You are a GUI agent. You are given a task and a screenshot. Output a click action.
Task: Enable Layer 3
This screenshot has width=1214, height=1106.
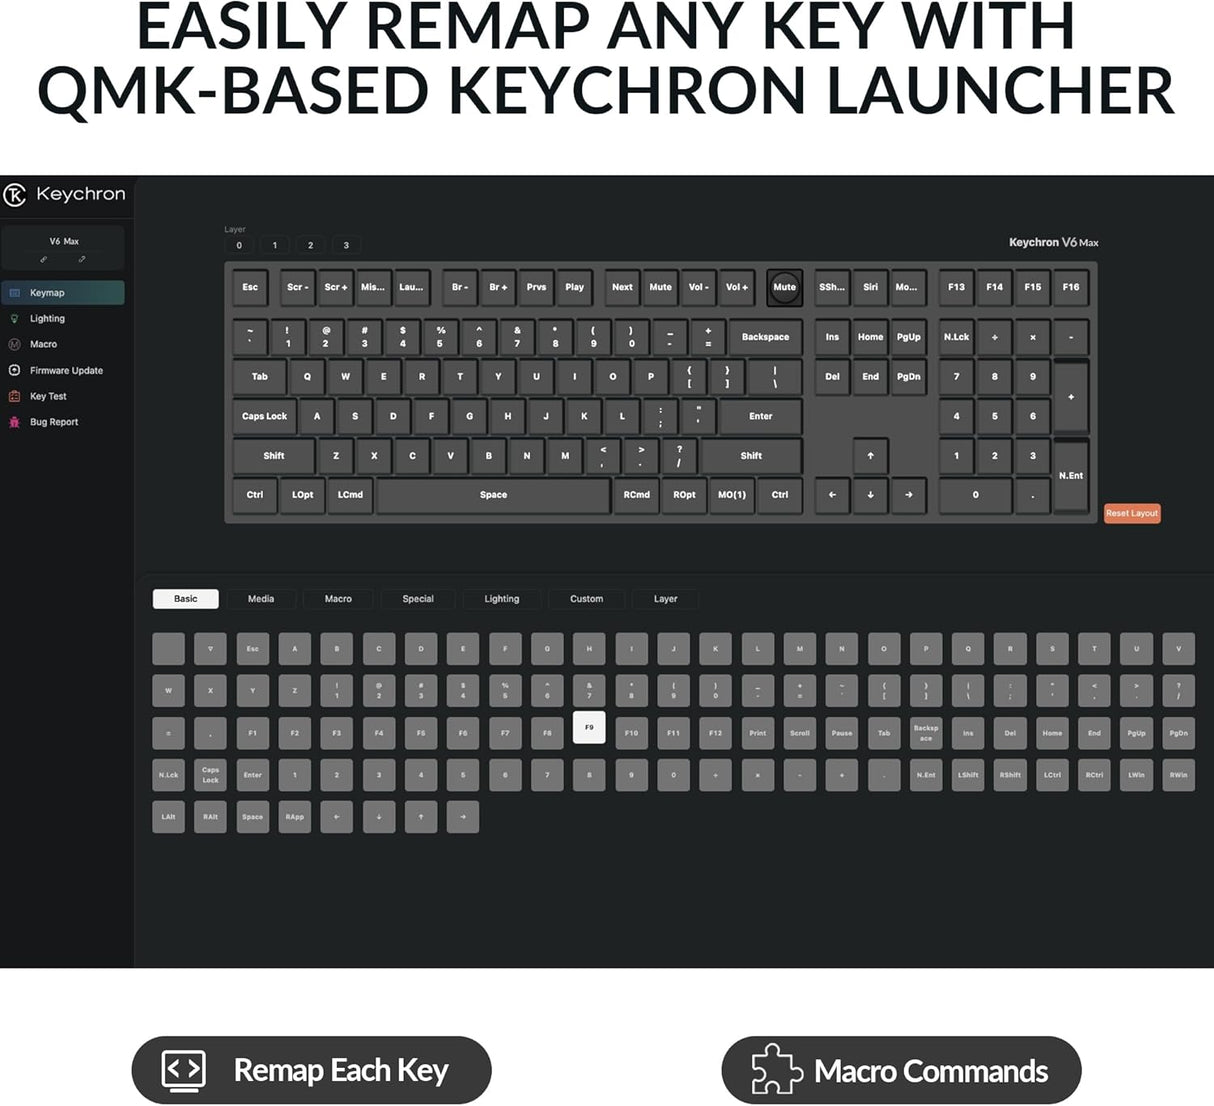click(346, 245)
